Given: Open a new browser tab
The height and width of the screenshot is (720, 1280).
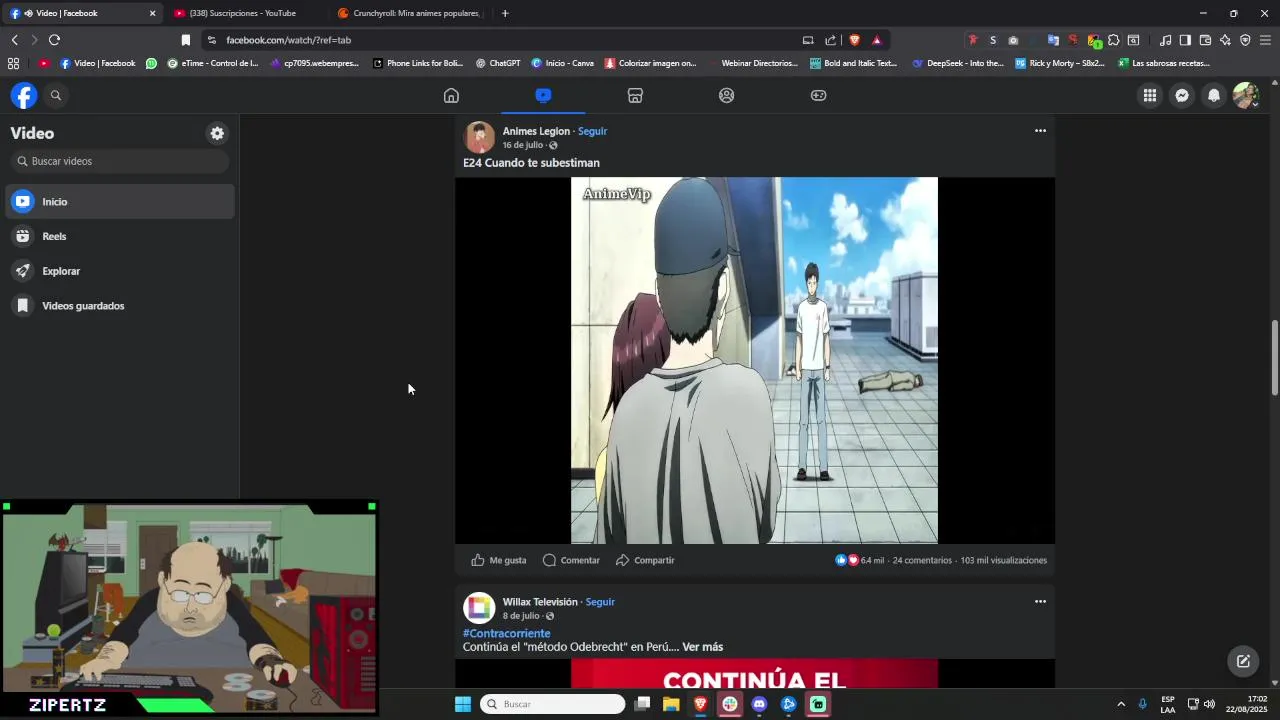Looking at the screenshot, I should [505, 13].
